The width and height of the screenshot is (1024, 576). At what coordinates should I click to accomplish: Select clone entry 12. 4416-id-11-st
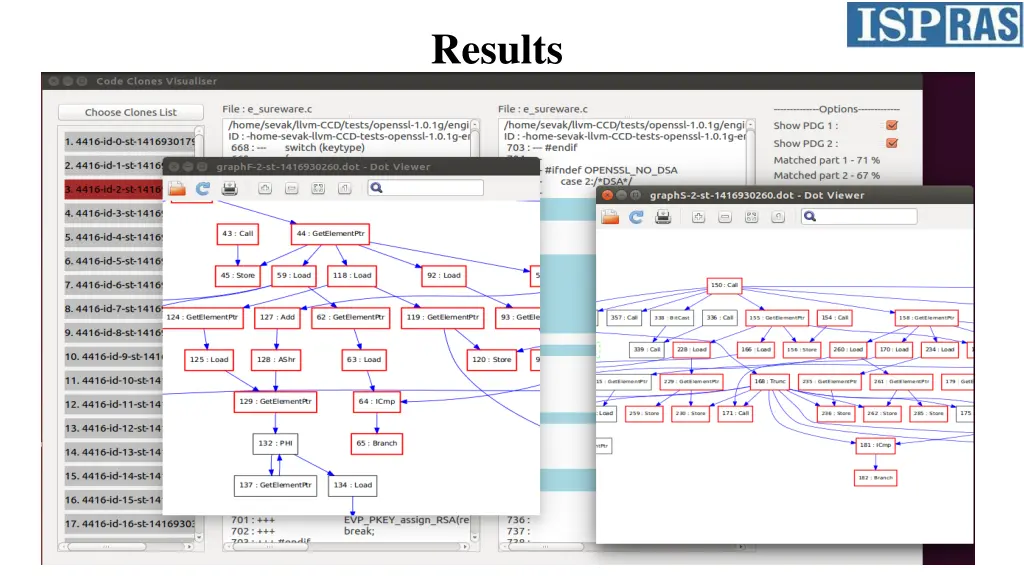(x=114, y=404)
